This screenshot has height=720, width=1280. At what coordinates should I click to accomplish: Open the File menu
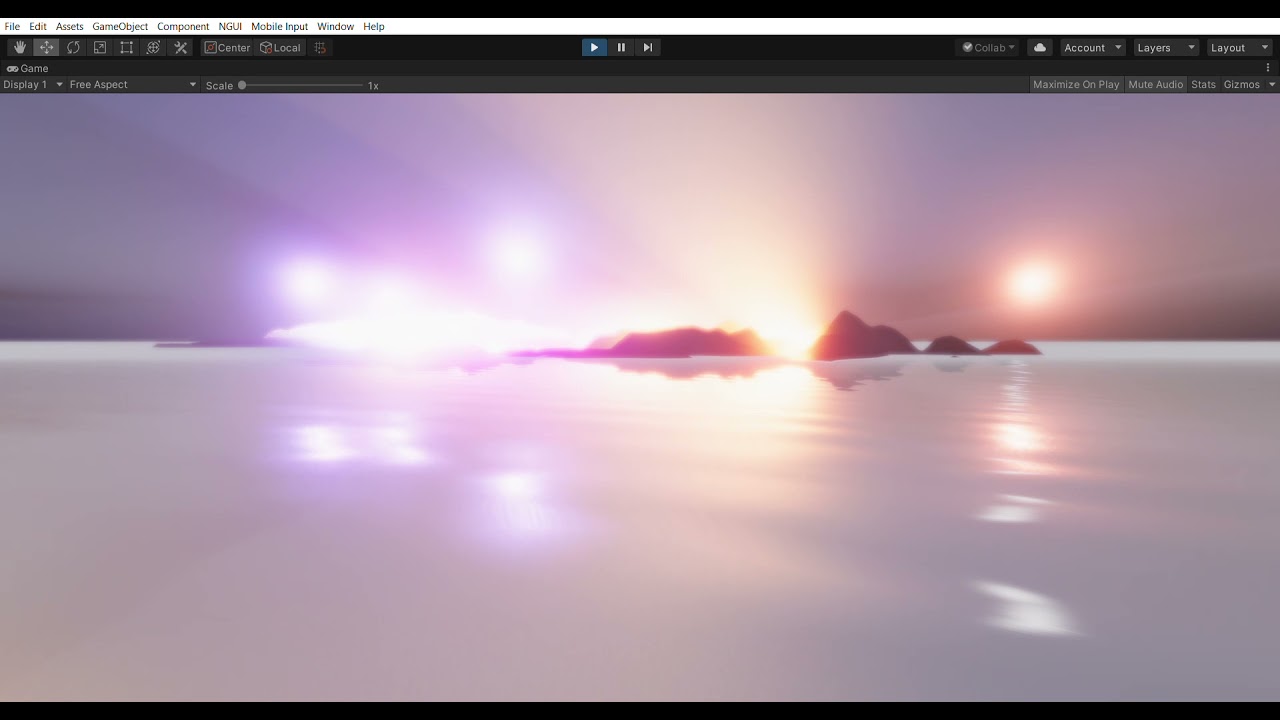tap(12, 26)
